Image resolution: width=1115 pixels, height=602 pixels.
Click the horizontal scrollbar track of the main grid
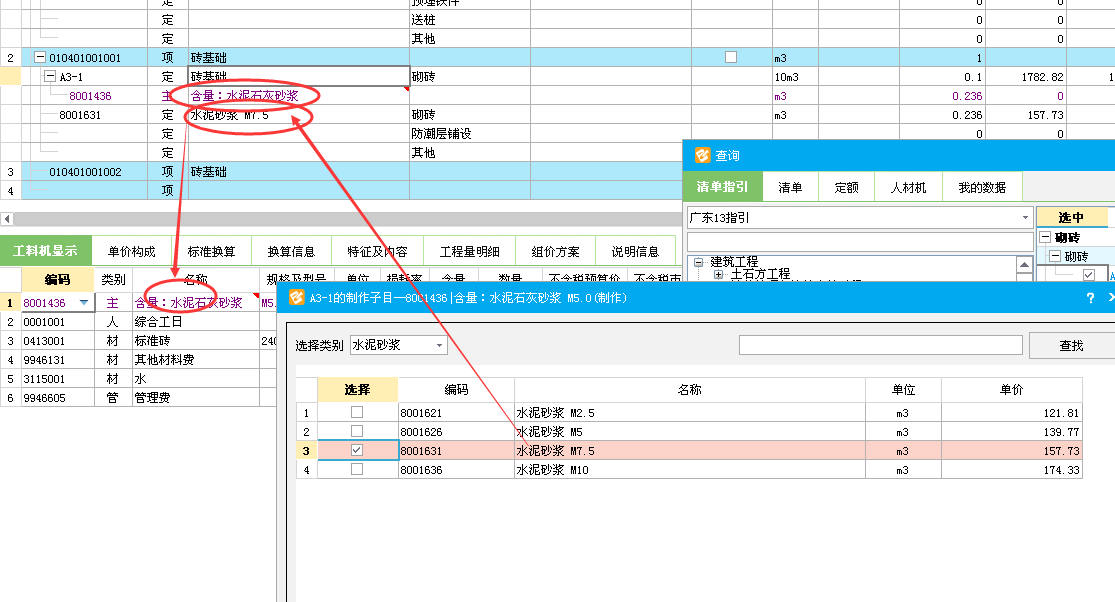tap(348, 219)
